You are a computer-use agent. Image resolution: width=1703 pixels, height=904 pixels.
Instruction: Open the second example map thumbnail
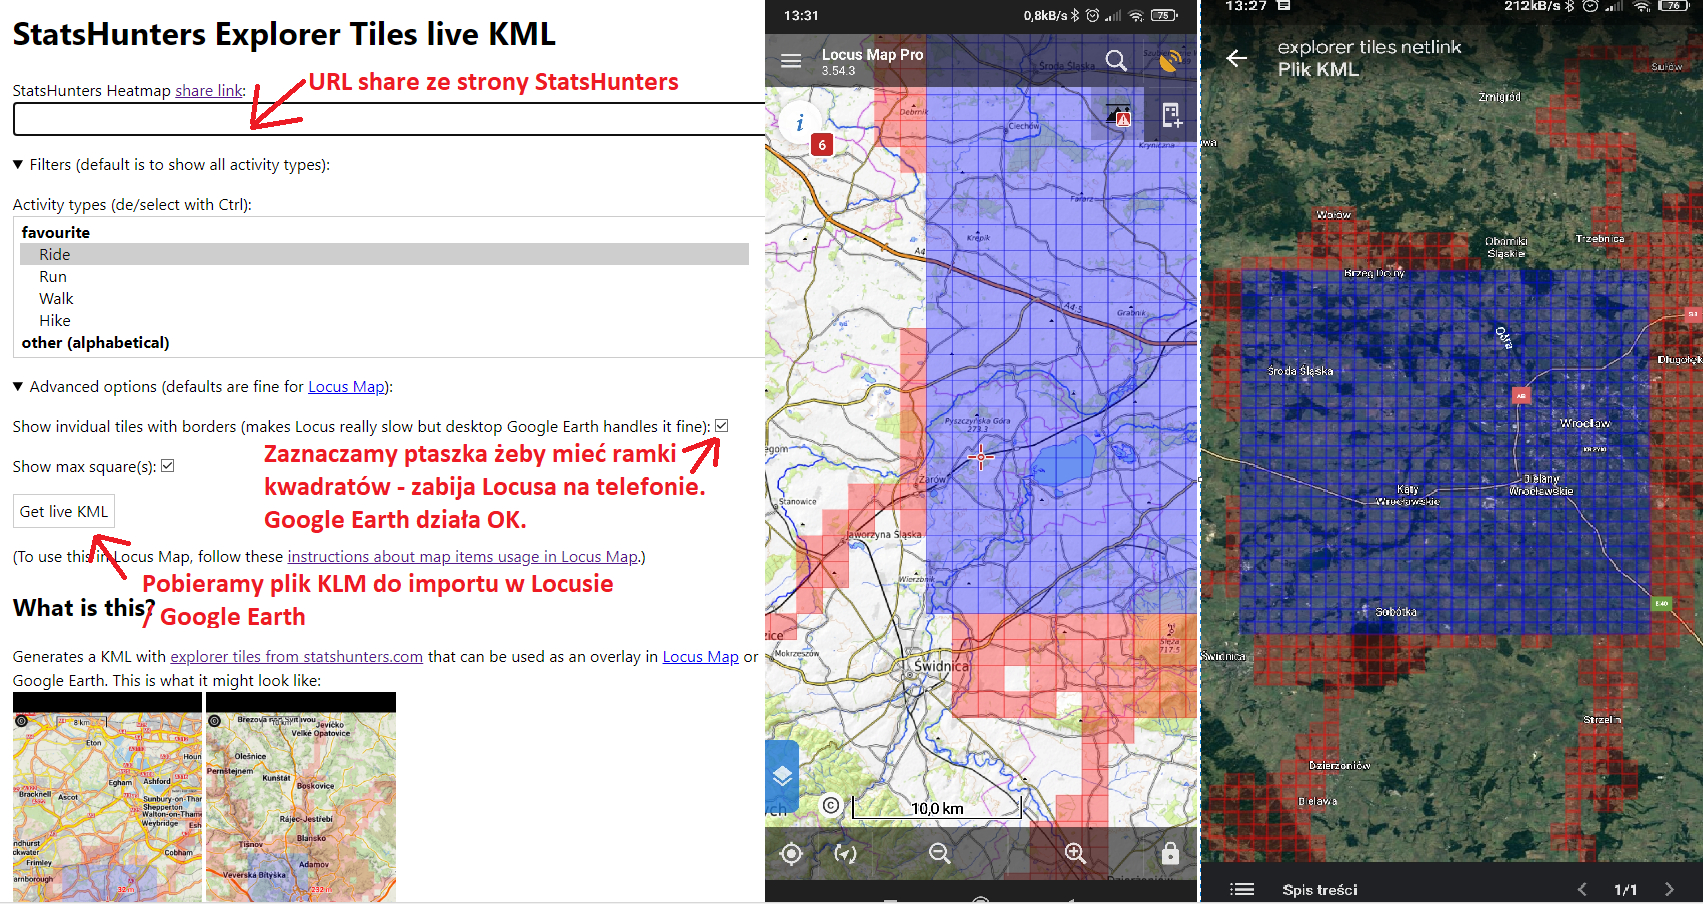pos(301,797)
